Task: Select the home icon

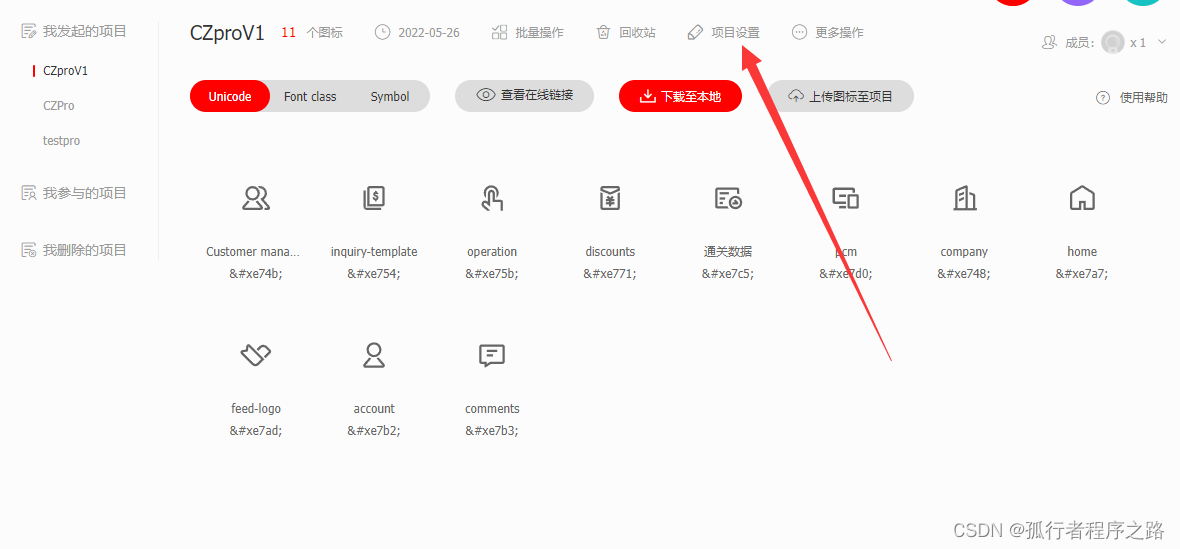Action: coord(1082,198)
